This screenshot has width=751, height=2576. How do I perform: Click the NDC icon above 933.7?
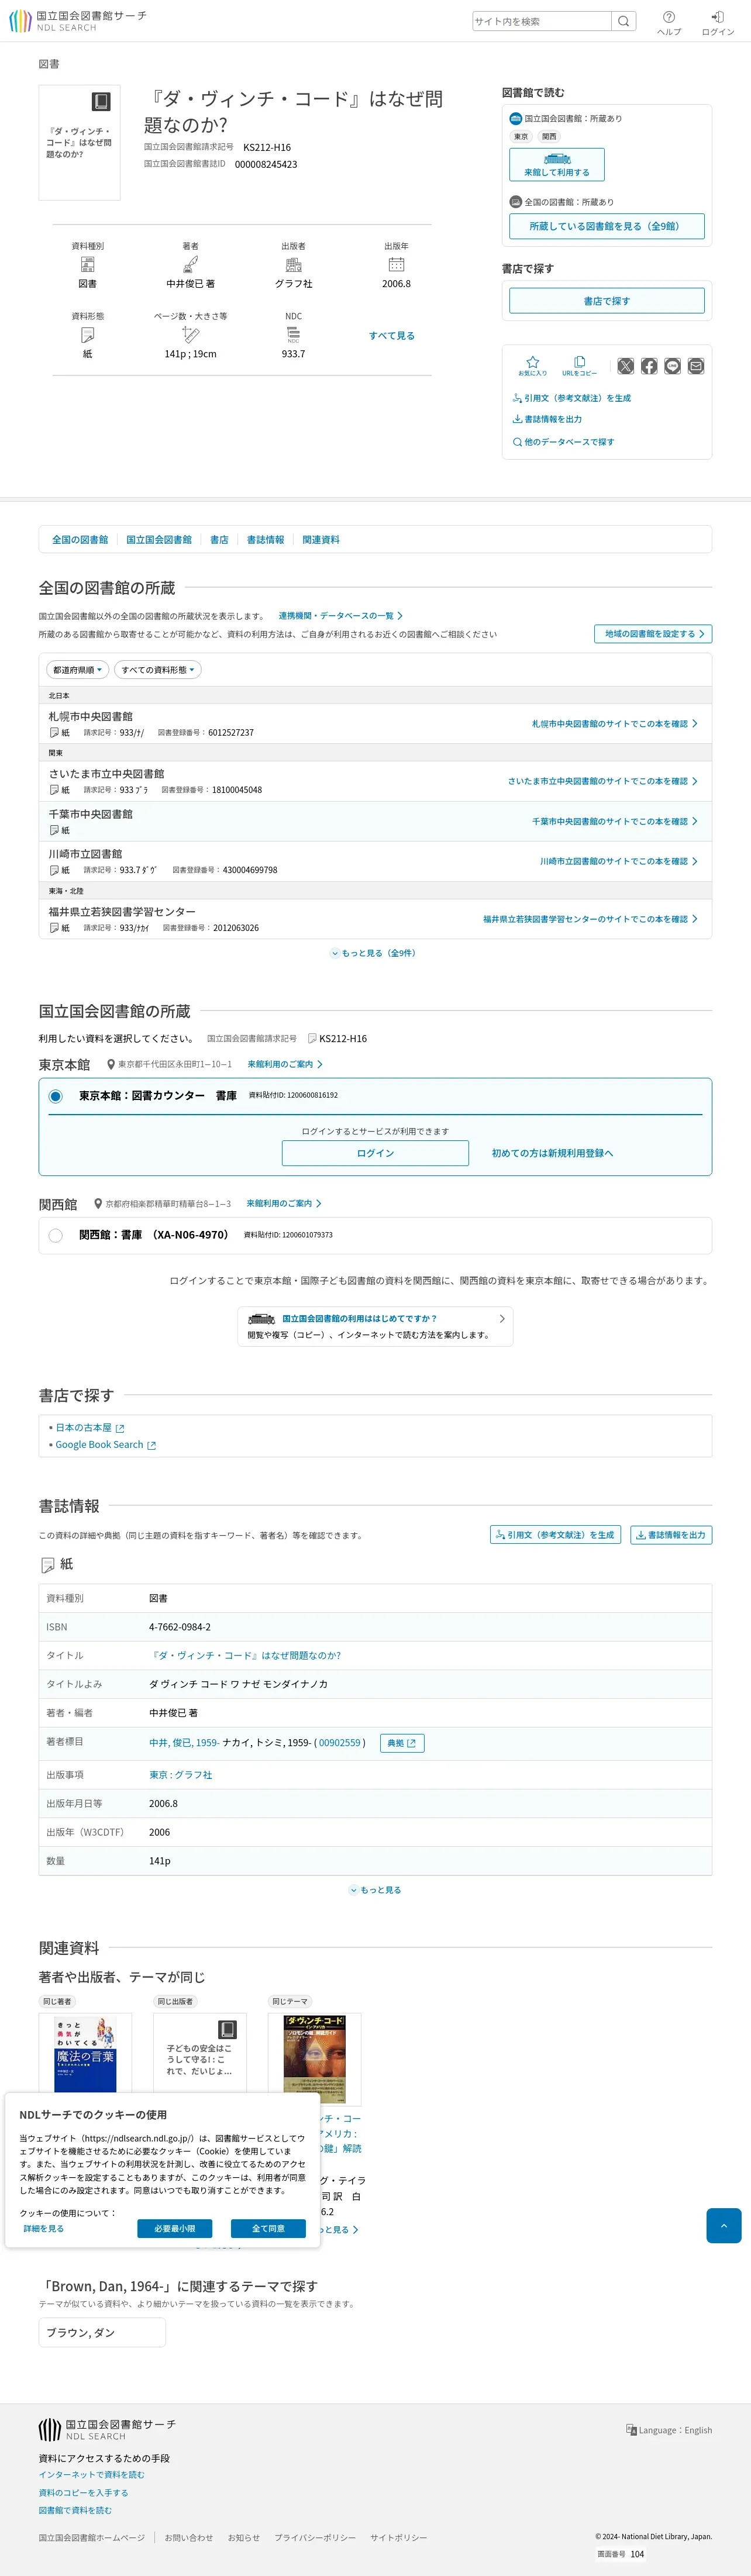(293, 335)
